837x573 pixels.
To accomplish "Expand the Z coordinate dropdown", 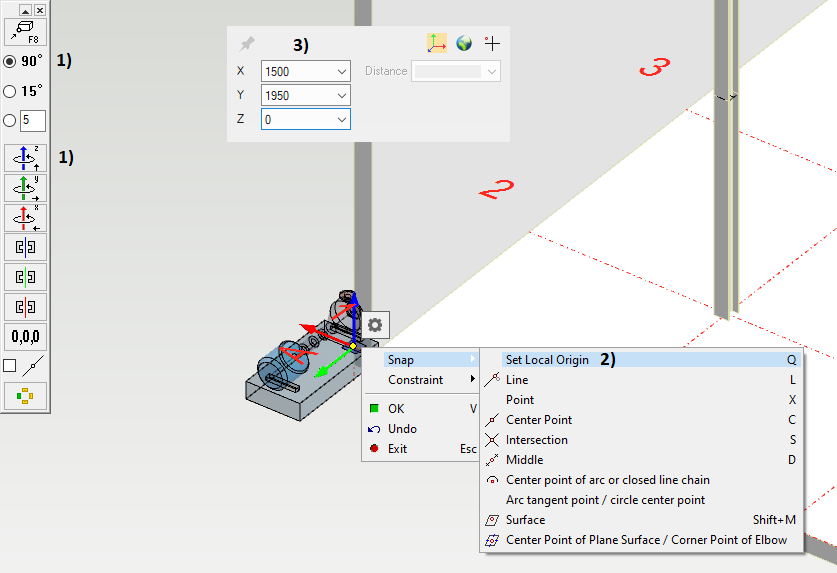I will coord(342,119).
